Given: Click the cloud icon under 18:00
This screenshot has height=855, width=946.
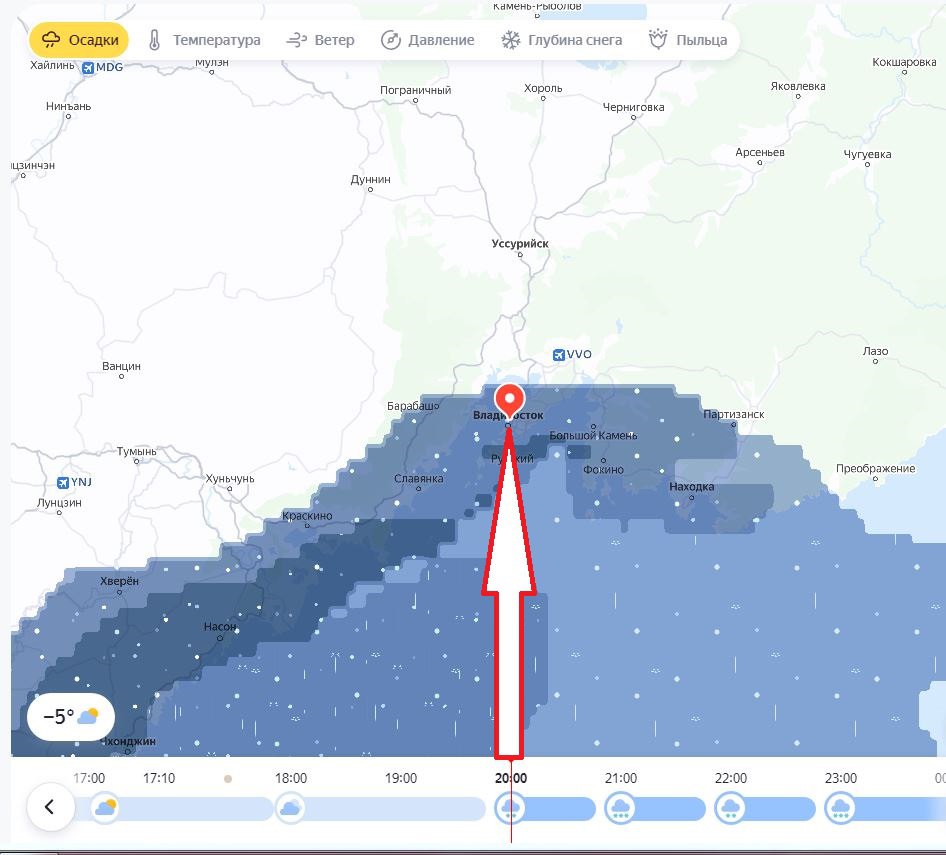Looking at the screenshot, I should tap(290, 808).
